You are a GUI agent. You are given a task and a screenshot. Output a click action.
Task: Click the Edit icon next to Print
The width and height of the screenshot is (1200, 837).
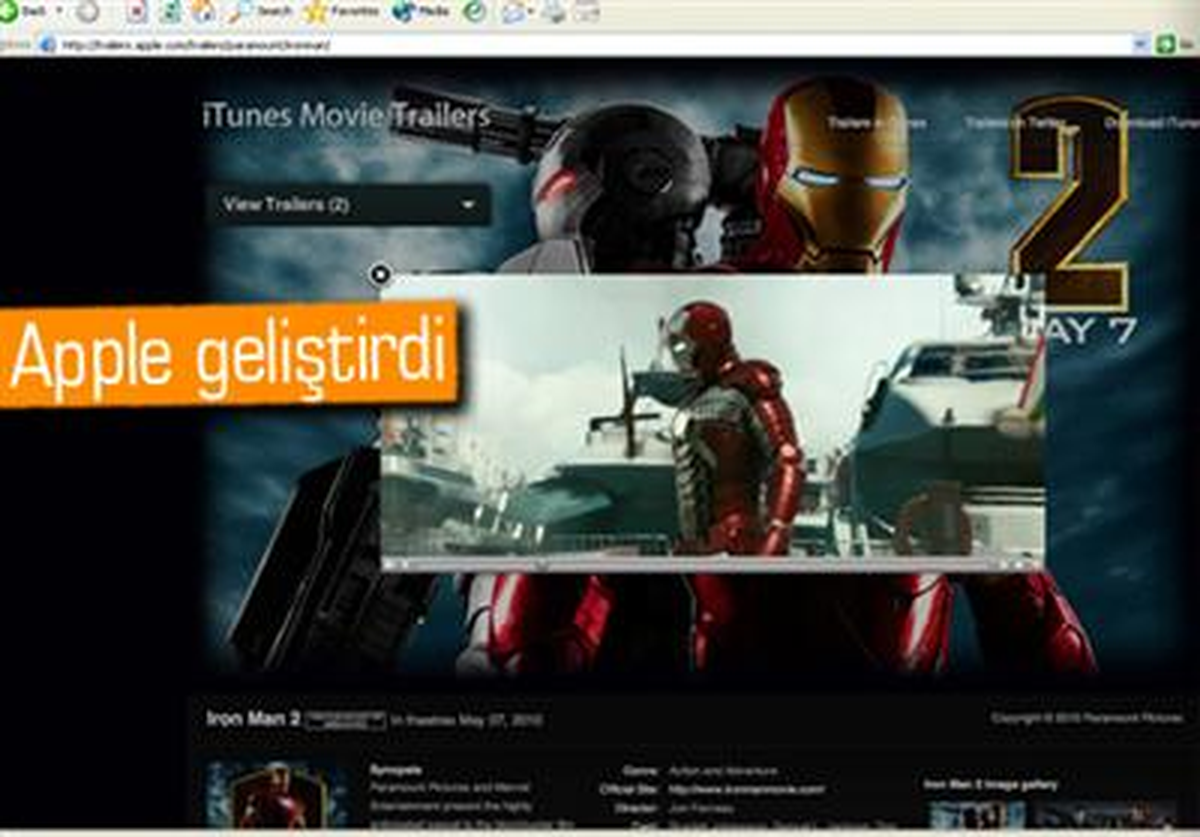586,11
